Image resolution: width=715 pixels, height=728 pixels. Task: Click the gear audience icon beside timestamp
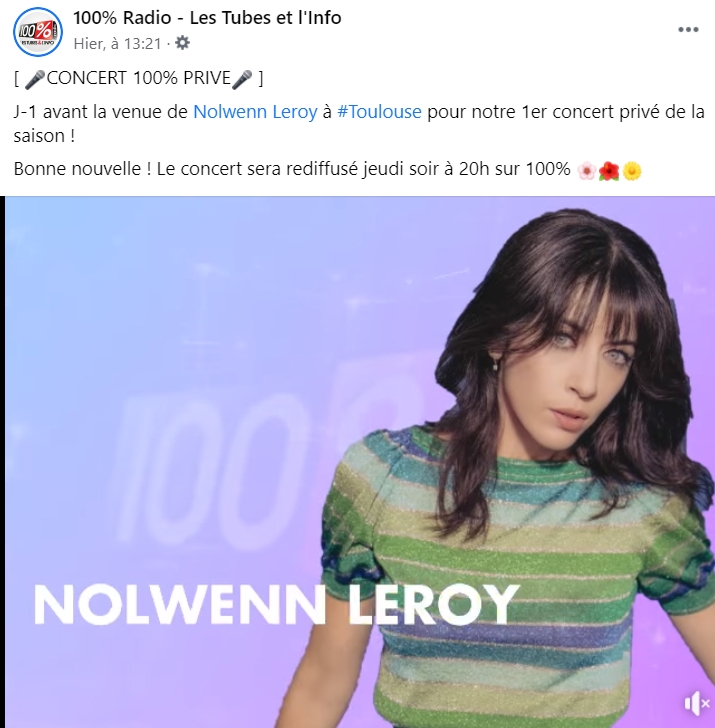(x=182, y=43)
